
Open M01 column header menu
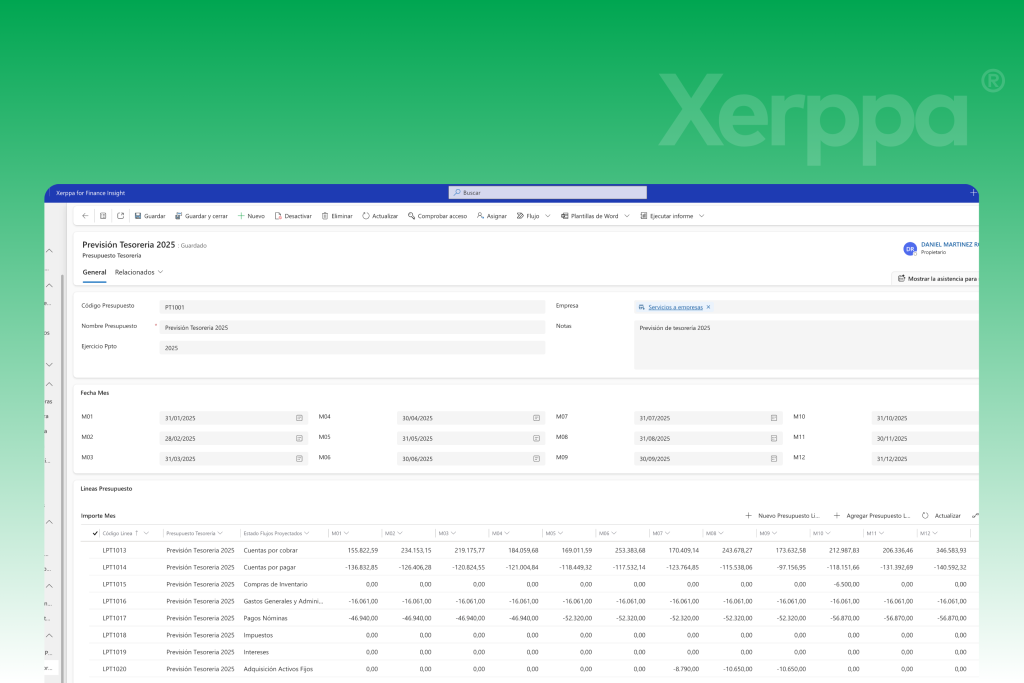[x=340, y=533]
